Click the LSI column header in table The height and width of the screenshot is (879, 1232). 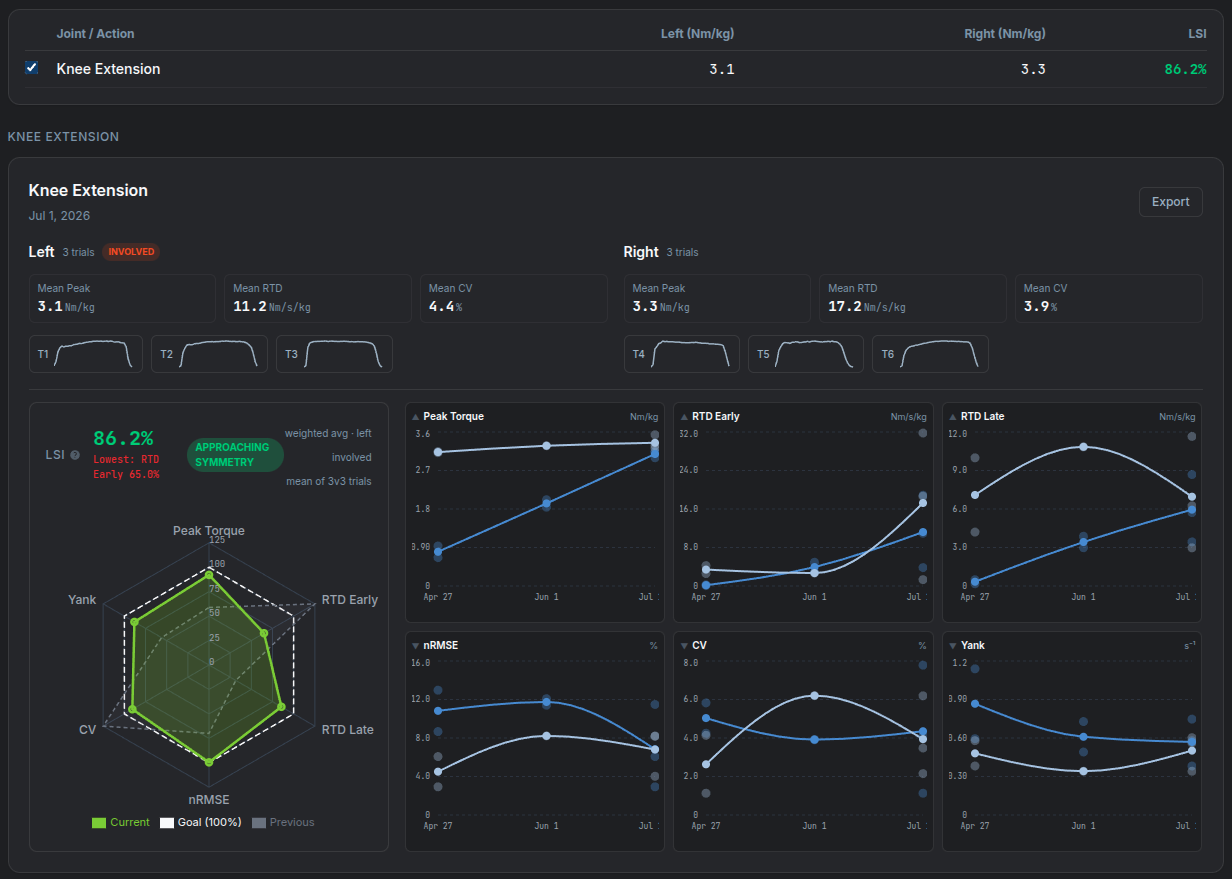coord(1196,34)
